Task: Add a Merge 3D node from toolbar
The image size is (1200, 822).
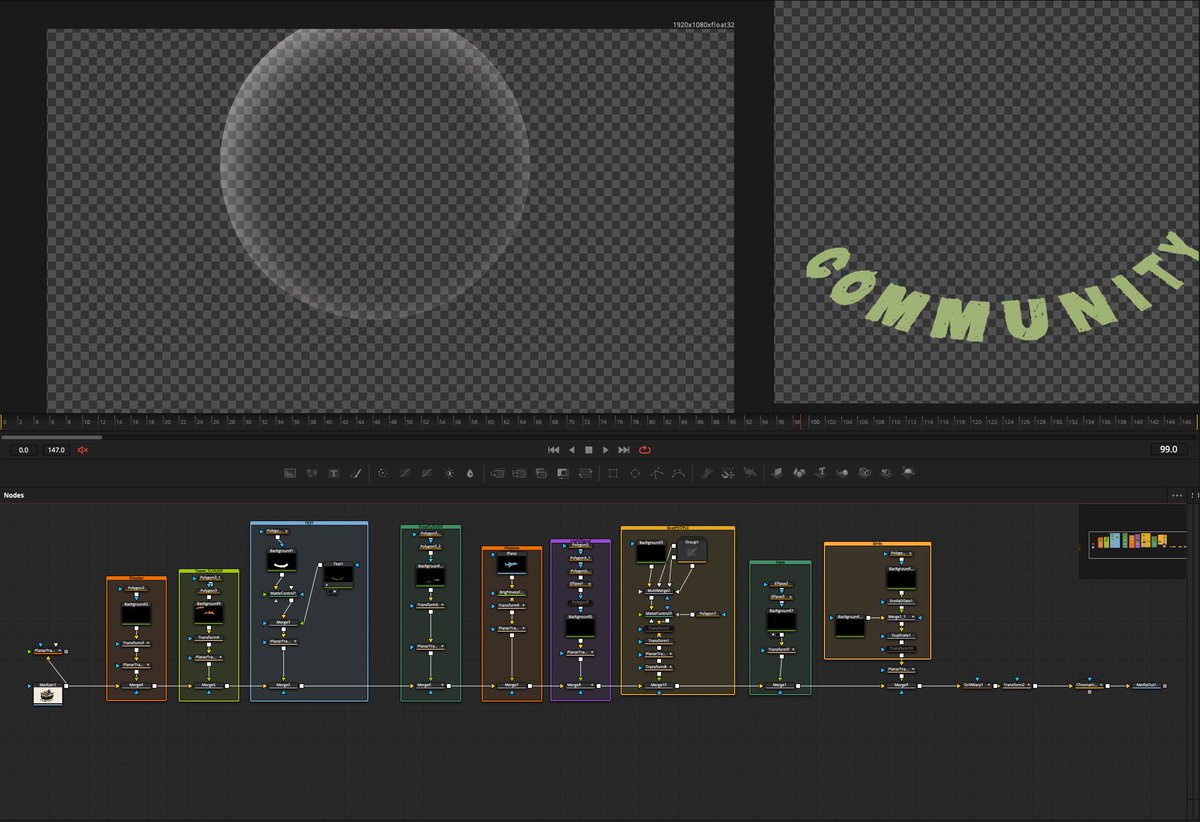Action: [842, 473]
